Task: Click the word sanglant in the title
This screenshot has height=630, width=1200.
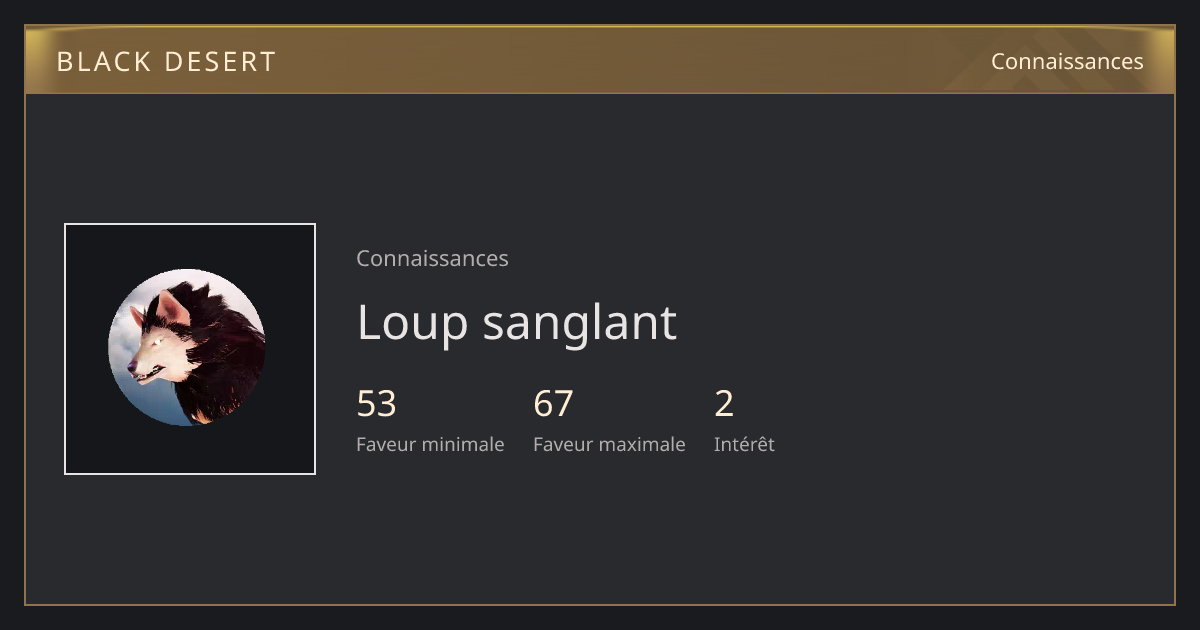Action: pos(580,324)
